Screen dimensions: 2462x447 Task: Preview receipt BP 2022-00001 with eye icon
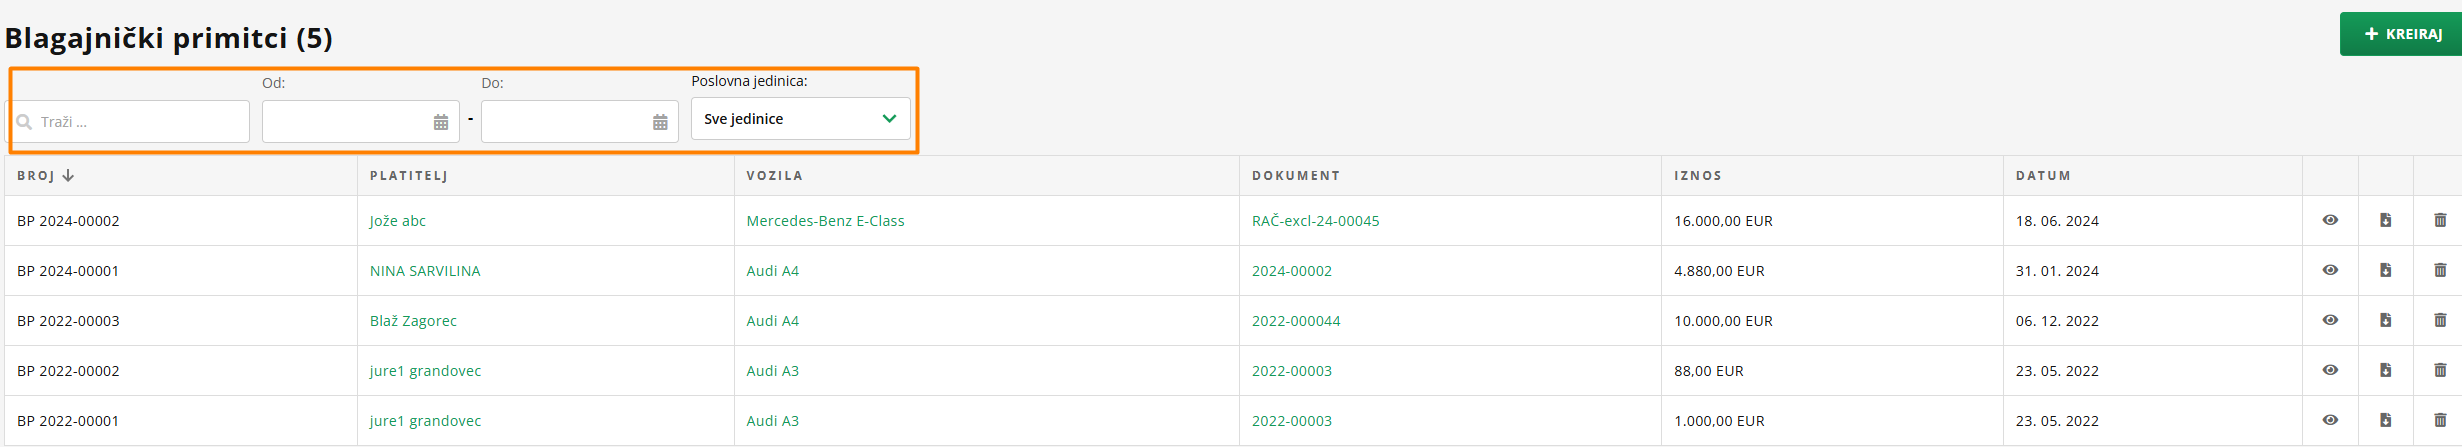click(2330, 420)
